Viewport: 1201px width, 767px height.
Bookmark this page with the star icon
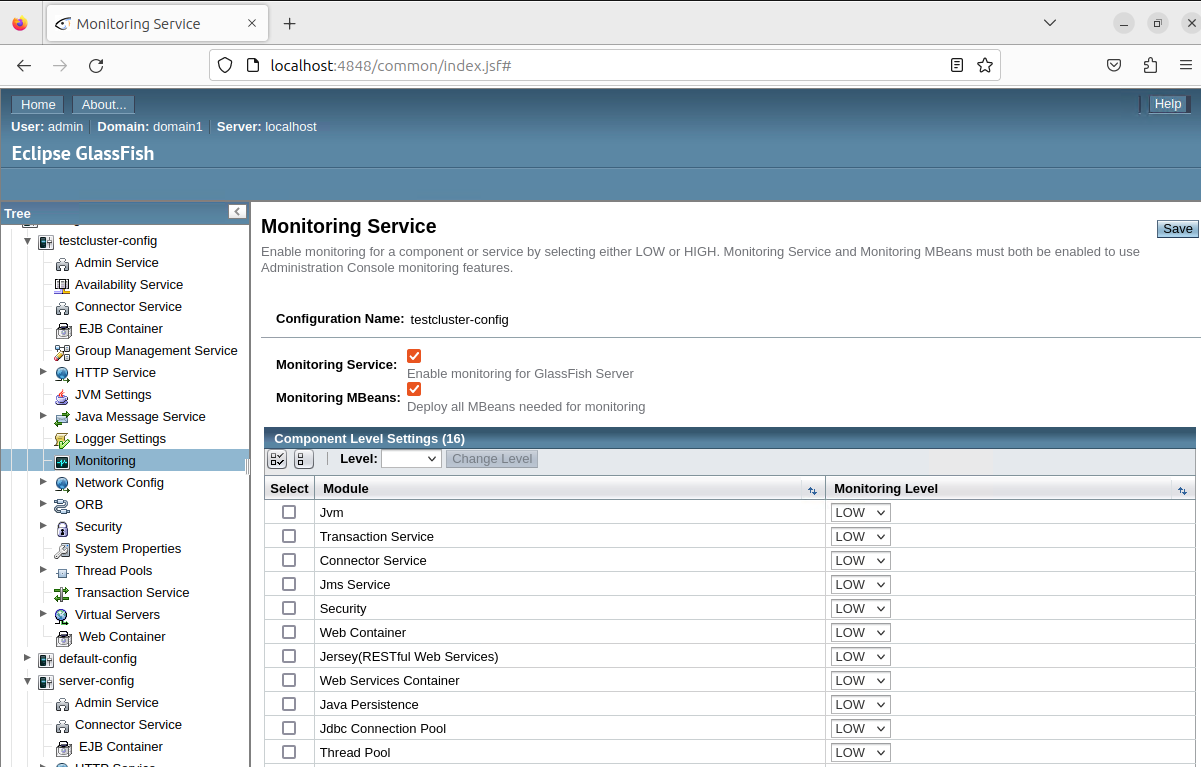985,65
